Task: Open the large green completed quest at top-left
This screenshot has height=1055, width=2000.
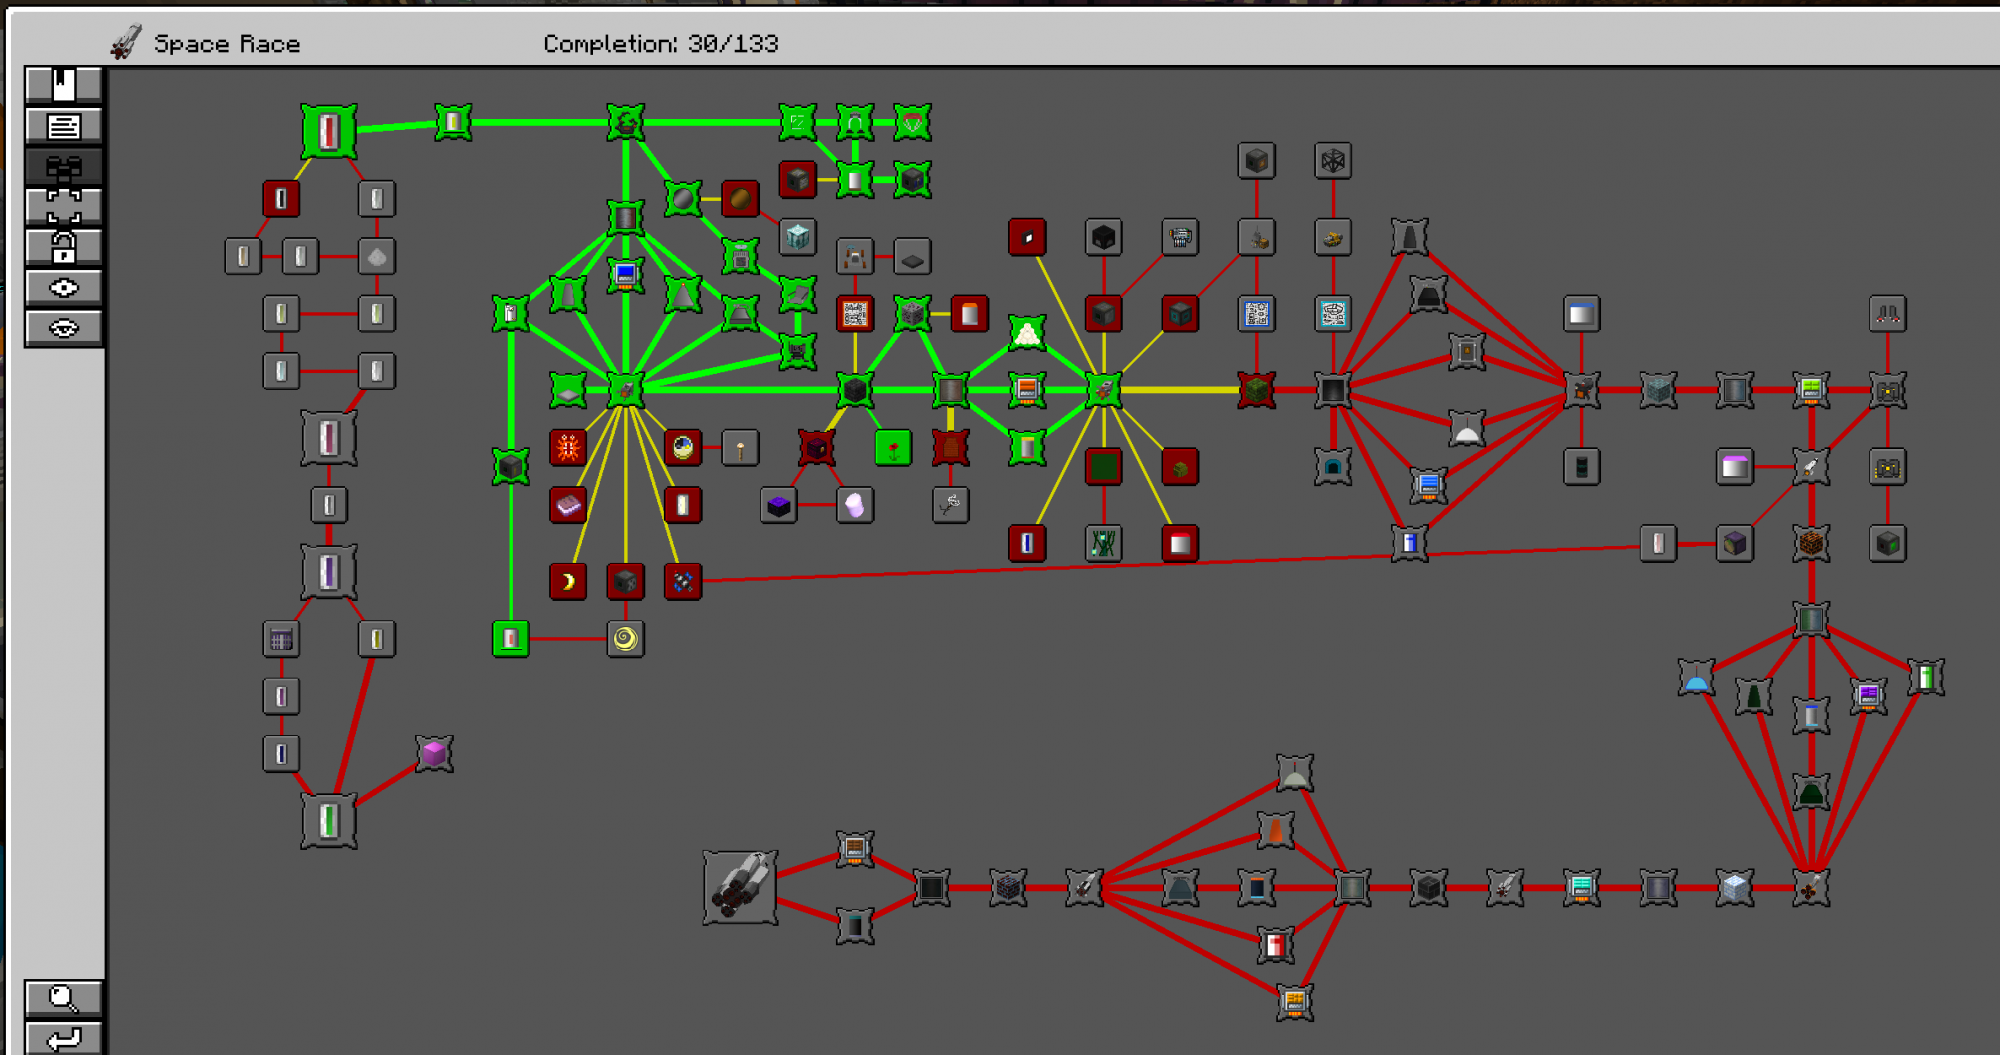Action: (329, 131)
